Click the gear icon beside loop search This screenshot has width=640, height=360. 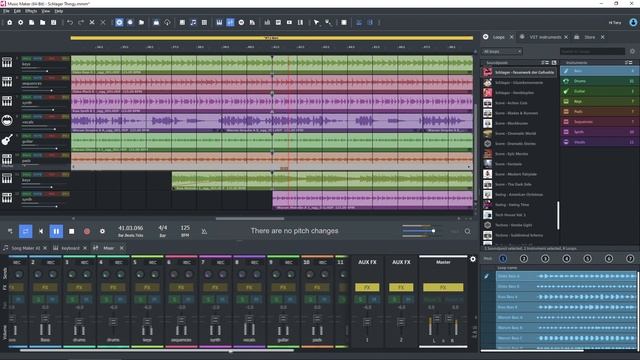[x=632, y=51]
